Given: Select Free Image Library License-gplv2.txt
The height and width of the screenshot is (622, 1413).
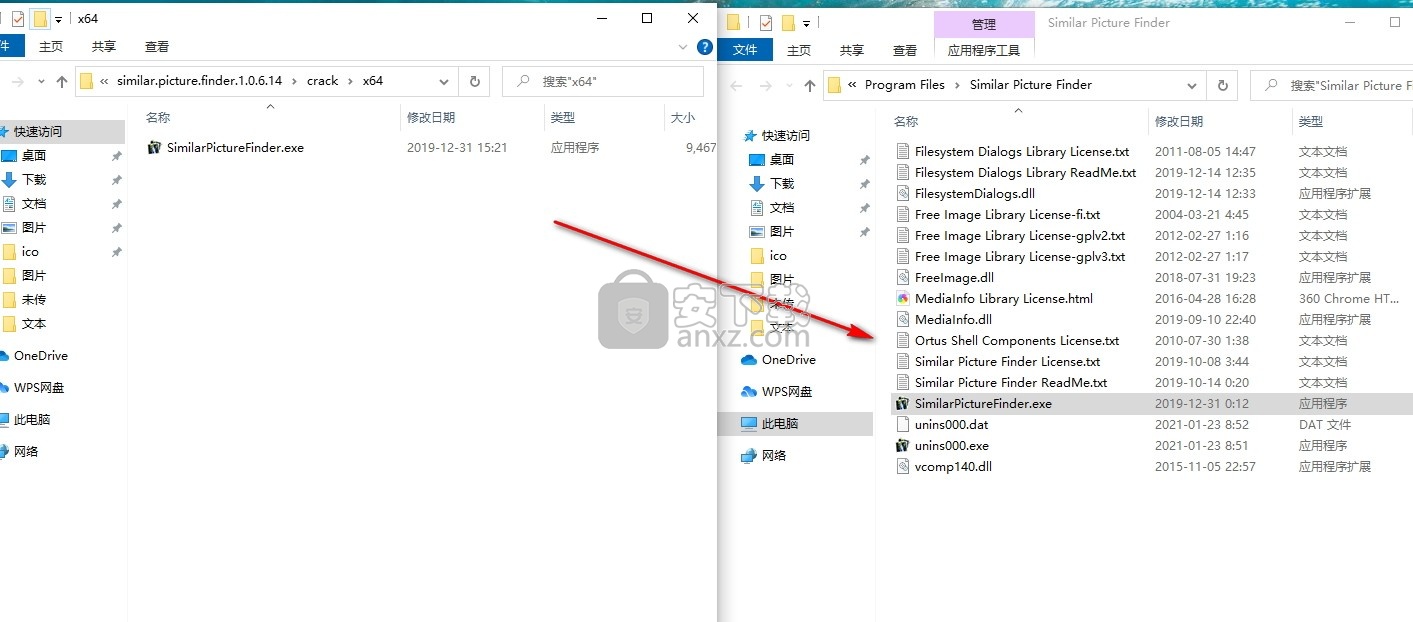Looking at the screenshot, I should point(1020,236).
